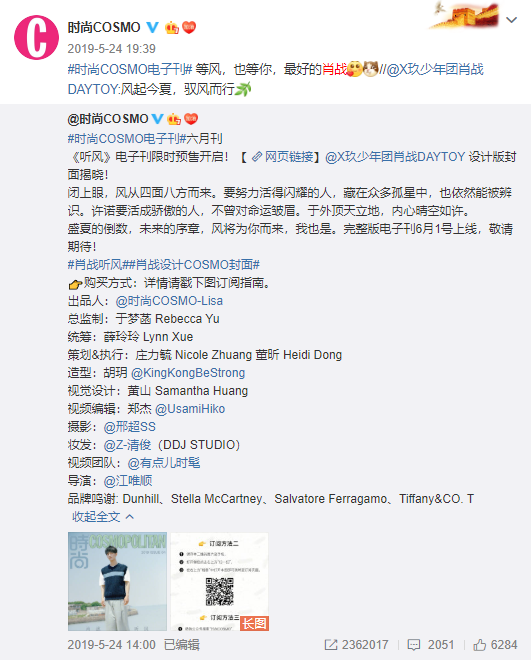Viewport: 531px width, 660px height.
Task: Open the #肖战听风# hashtag topic
Action: [x=95, y=265]
